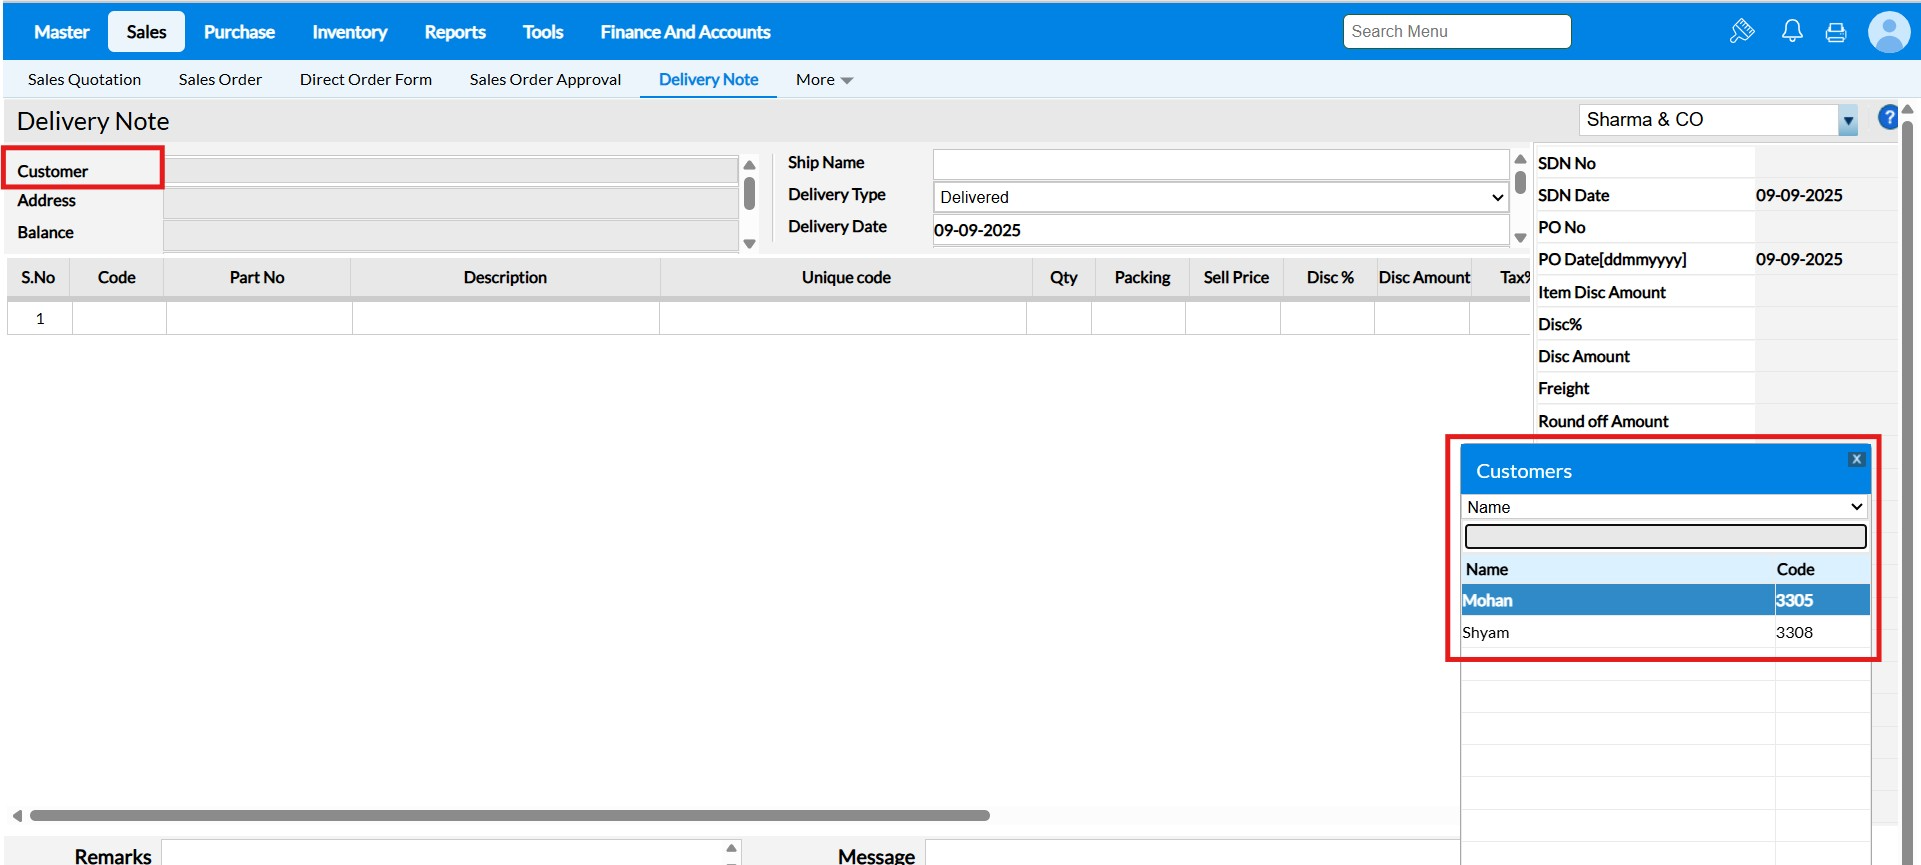Open the Sales menu

point(146,32)
